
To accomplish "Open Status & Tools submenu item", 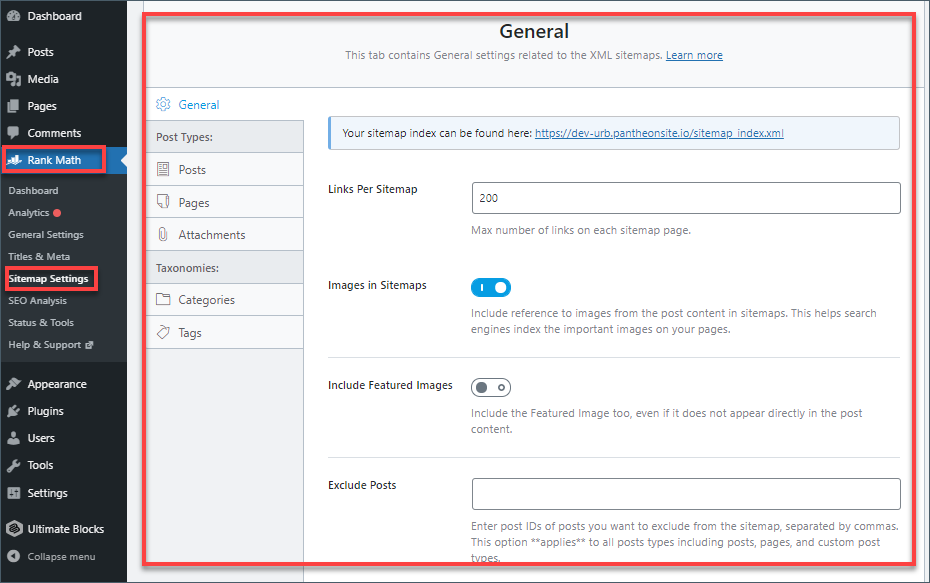I will point(41,322).
